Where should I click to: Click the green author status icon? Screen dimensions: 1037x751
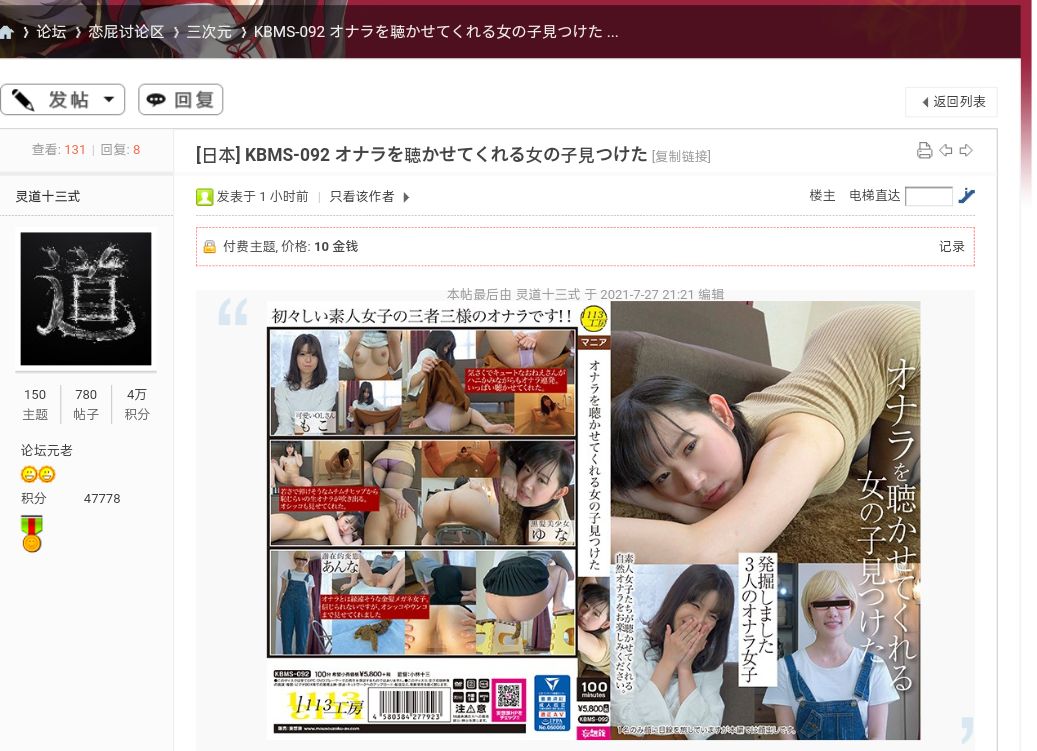point(204,197)
